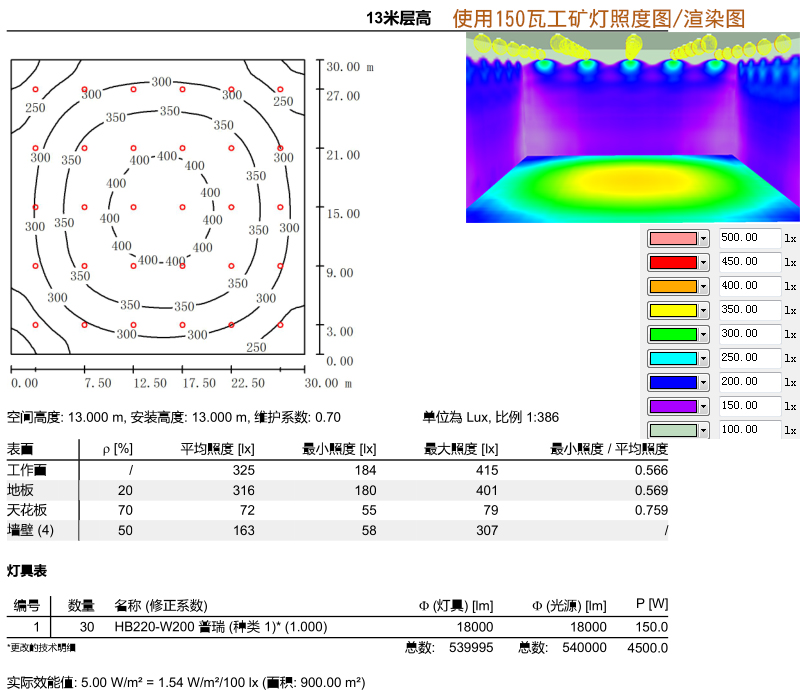Click the total lamp flux '540000'

[x=584, y=648]
